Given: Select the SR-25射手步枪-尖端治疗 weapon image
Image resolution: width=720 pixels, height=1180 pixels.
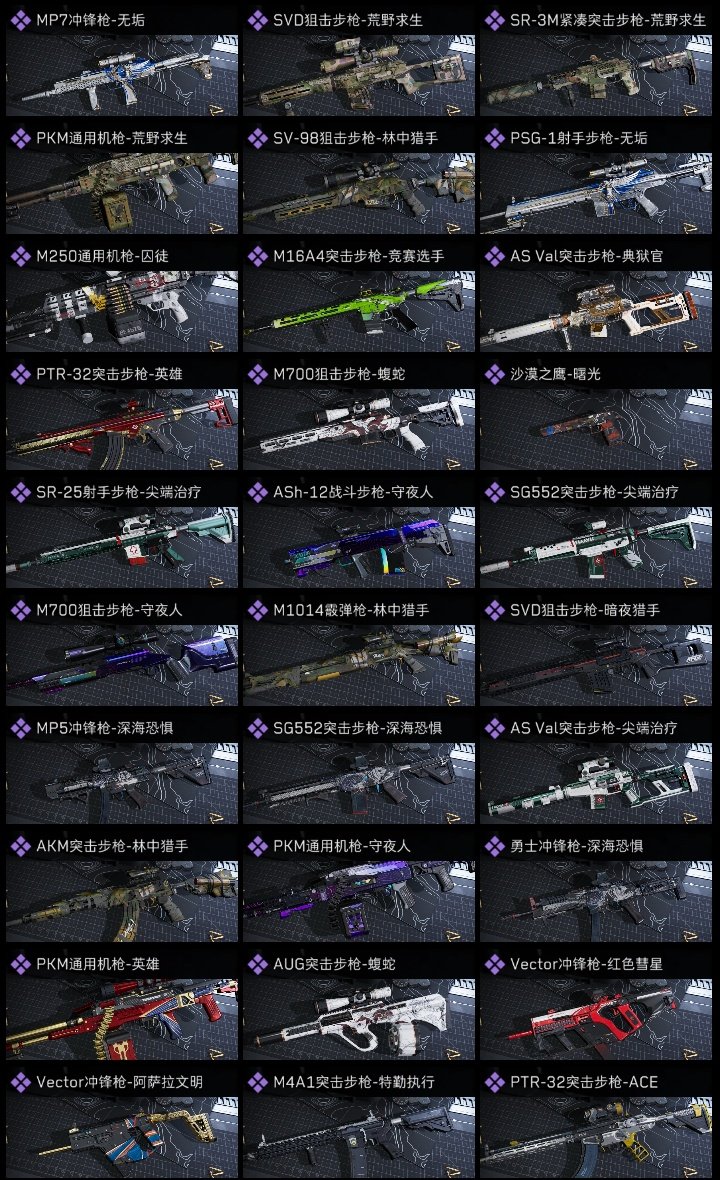Looking at the screenshot, I should point(122,548).
